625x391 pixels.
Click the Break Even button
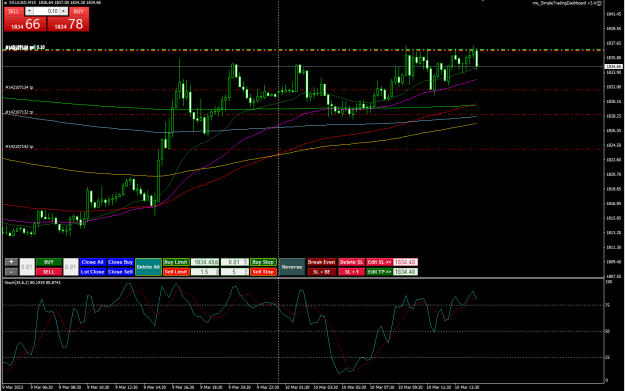pos(321,262)
